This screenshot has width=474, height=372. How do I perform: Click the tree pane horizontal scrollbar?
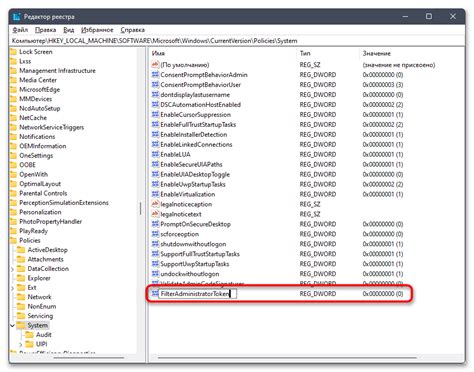click(89, 358)
